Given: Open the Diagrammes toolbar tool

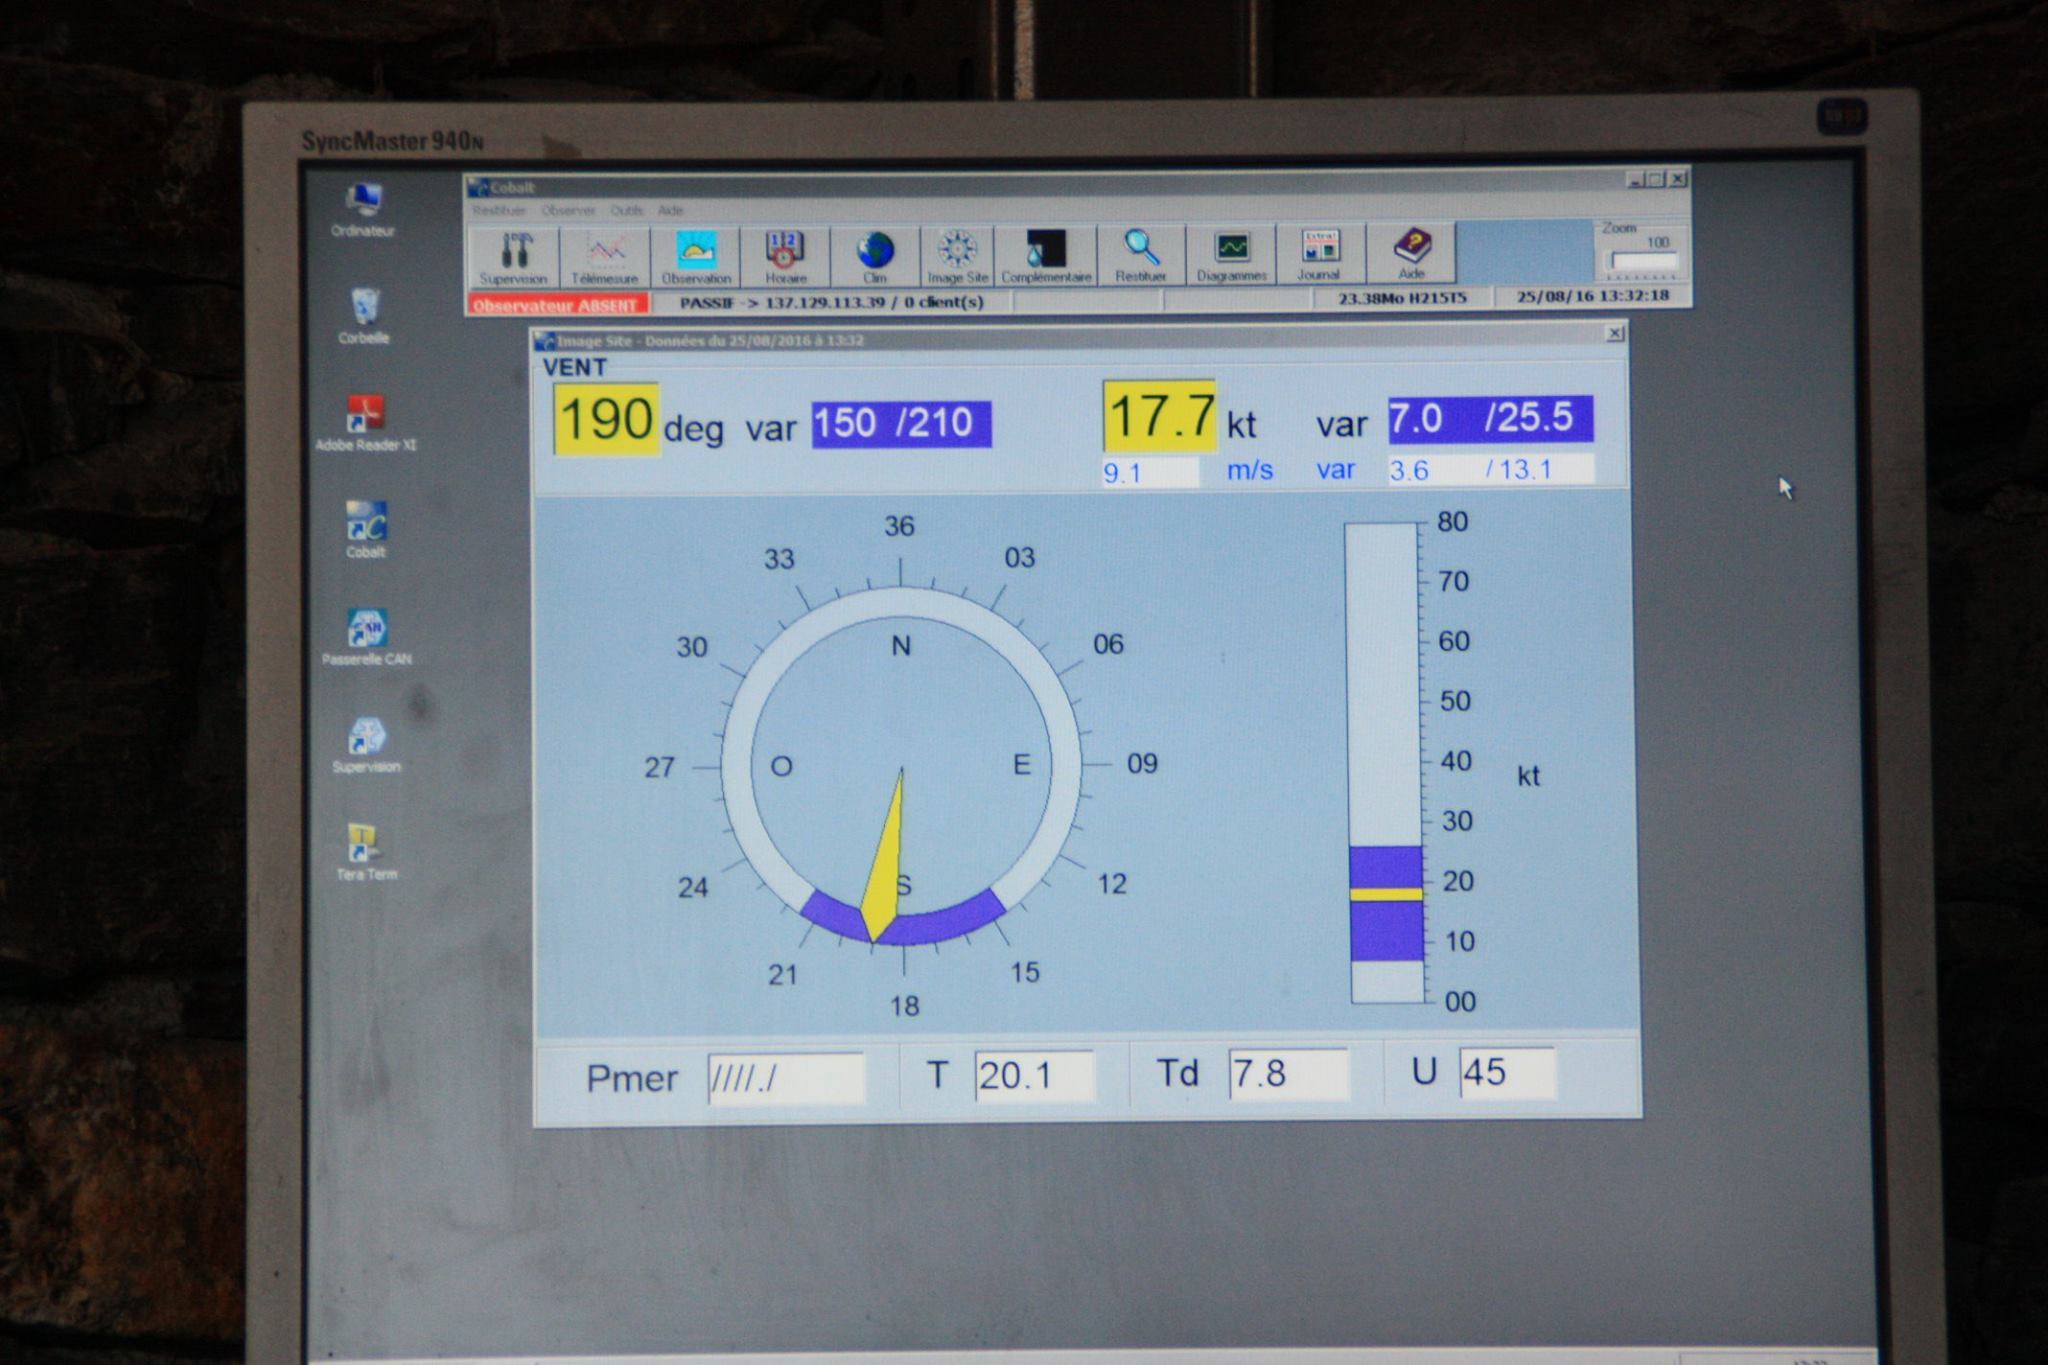Looking at the screenshot, I should [x=1231, y=254].
